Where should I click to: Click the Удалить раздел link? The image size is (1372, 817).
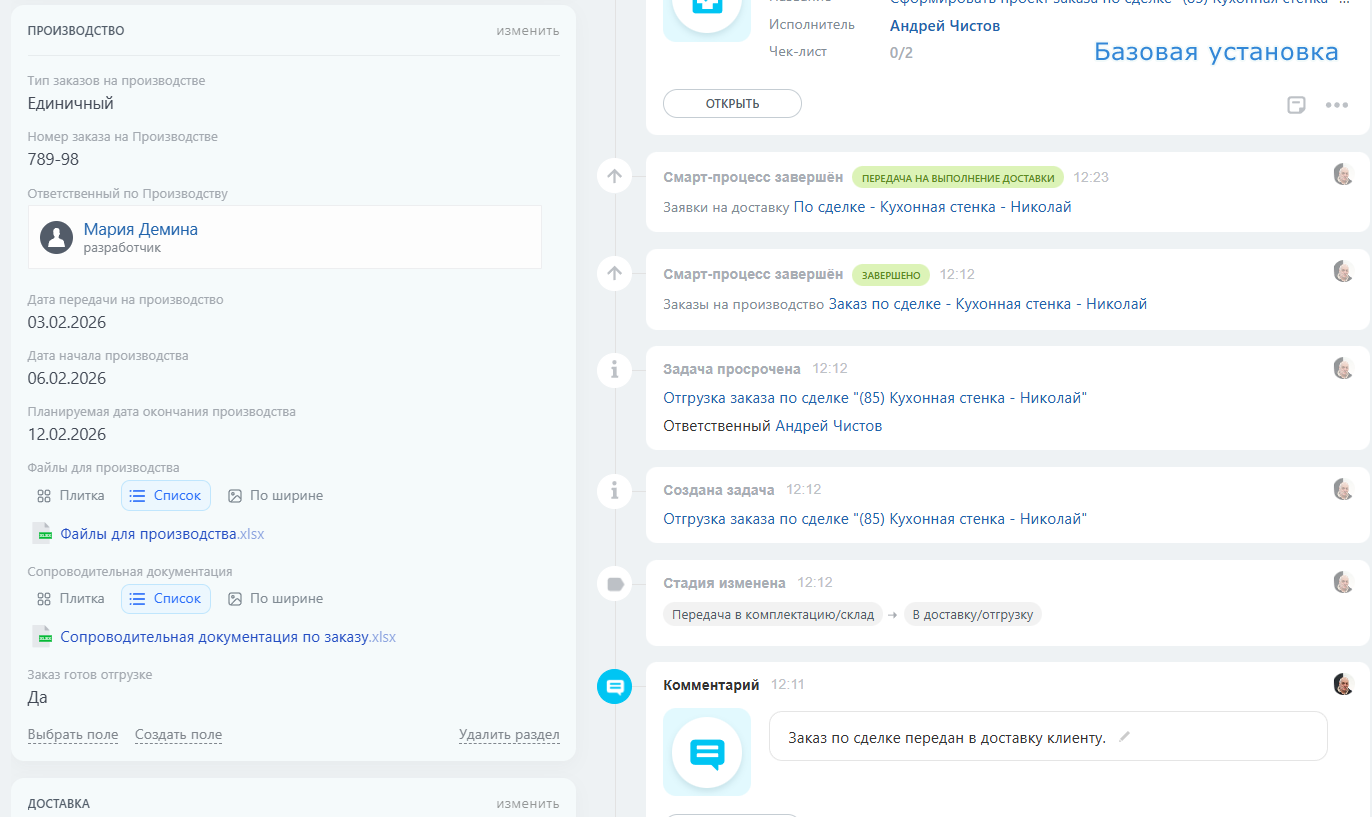509,735
